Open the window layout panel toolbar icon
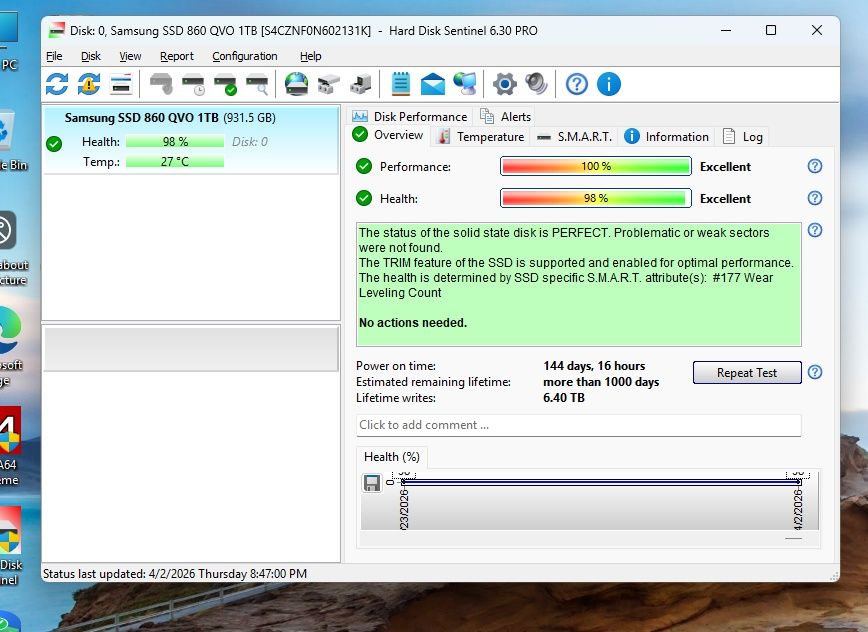Screen dimensions: 868x632 (121, 84)
